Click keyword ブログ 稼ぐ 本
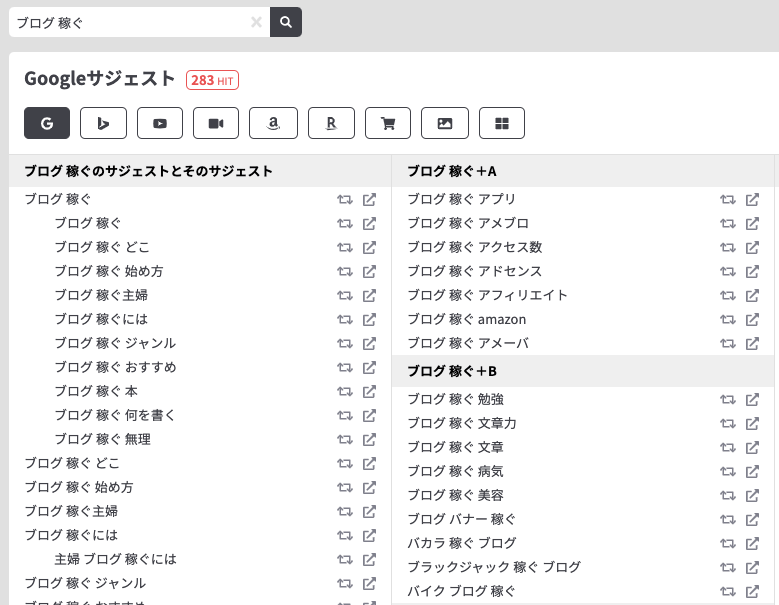This screenshot has height=605, width=779. [x=96, y=391]
